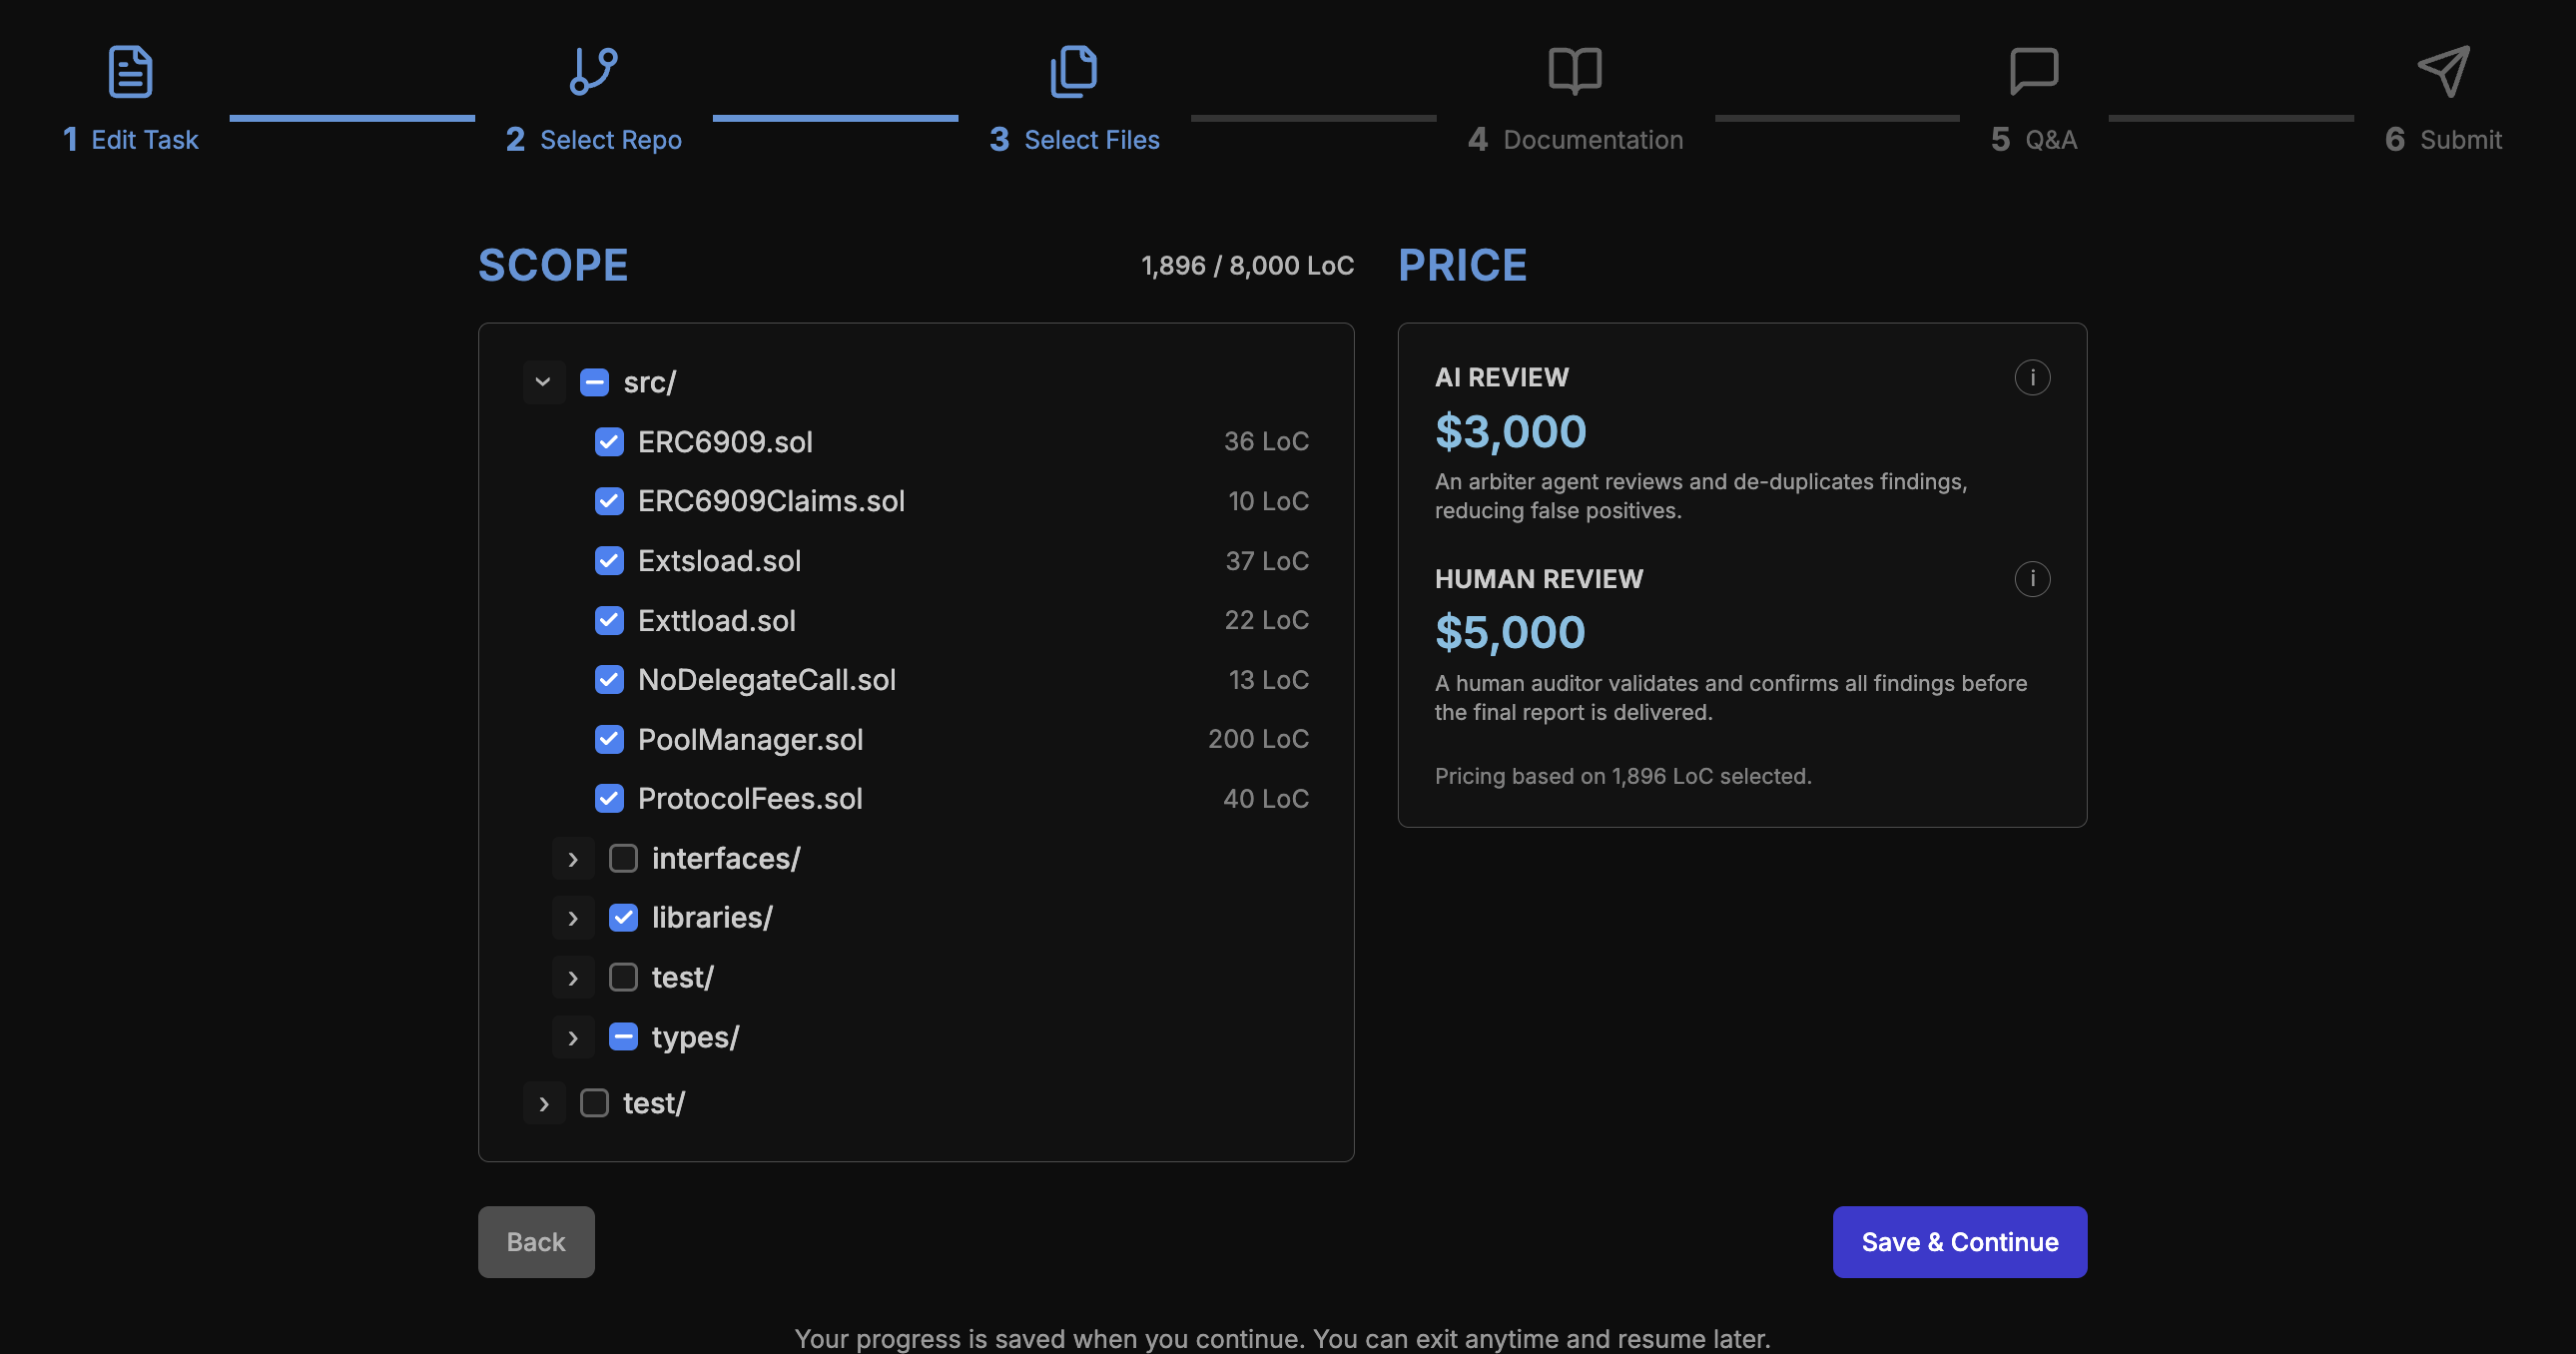The image size is (2576, 1354).
Task: Click the Select Files copy icon
Action: point(1074,71)
